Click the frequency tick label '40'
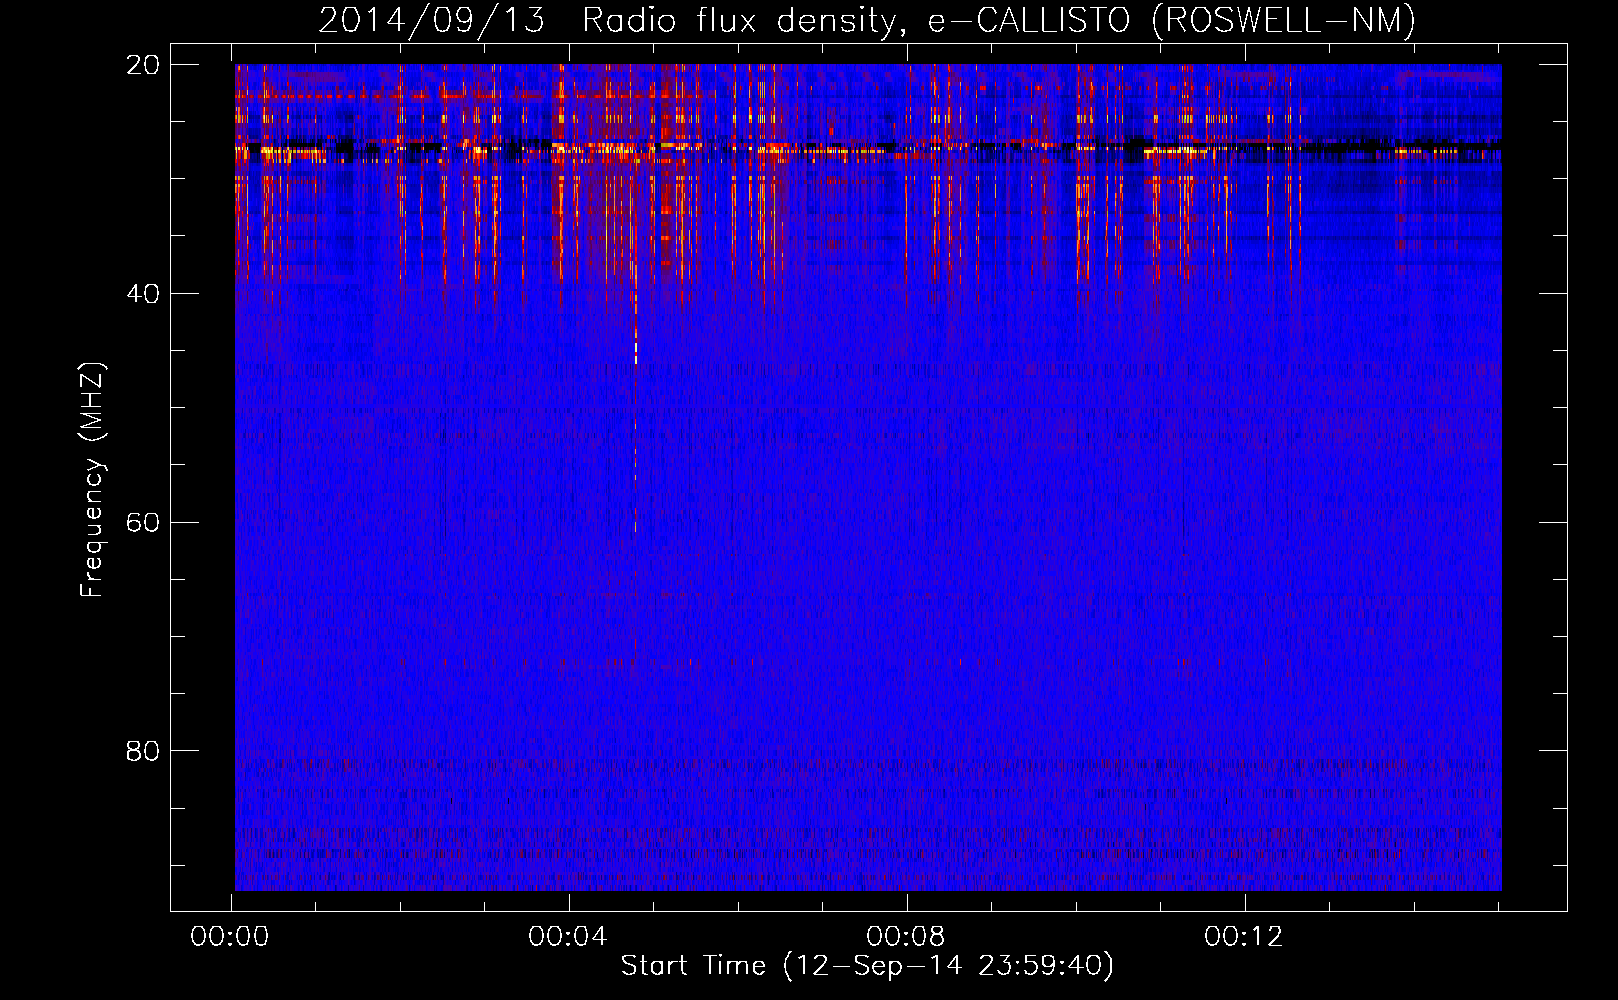The height and width of the screenshot is (1000, 1618). pos(143,294)
